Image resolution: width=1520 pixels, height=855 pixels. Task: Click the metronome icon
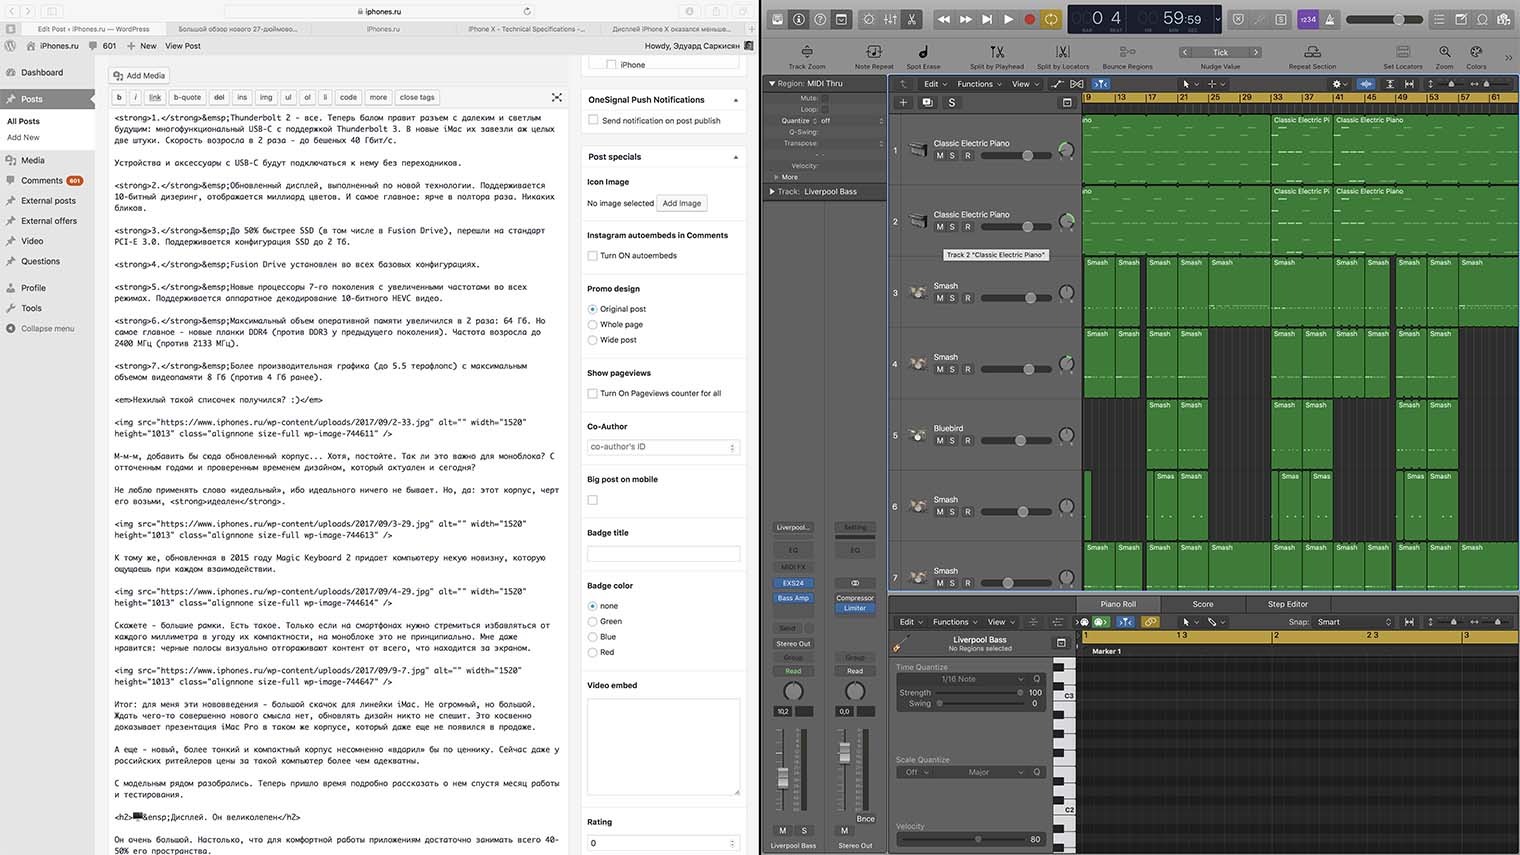click(x=1329, y=19)
